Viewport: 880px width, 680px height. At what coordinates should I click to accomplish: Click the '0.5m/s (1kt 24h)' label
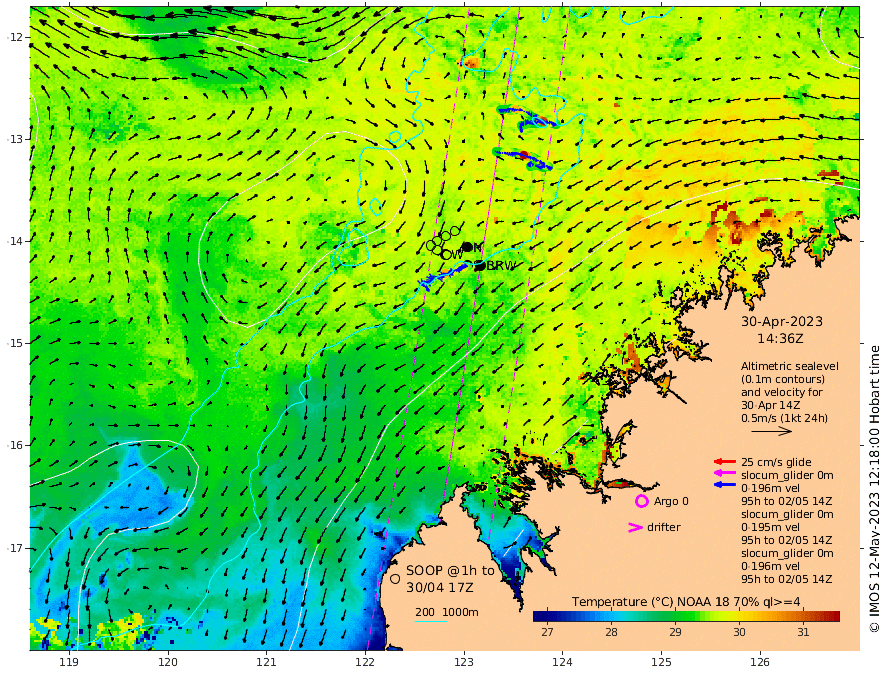(784, 418)
